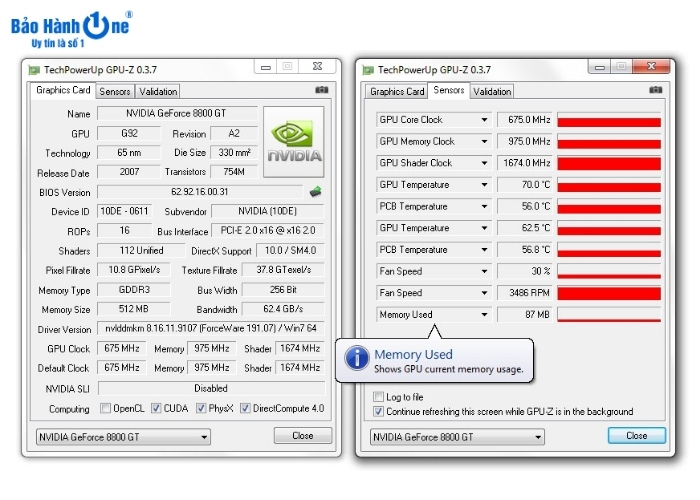Click the camera screenshot icon in Sensors window
This screenshot has height=500, width=700.
coord(655,90)
